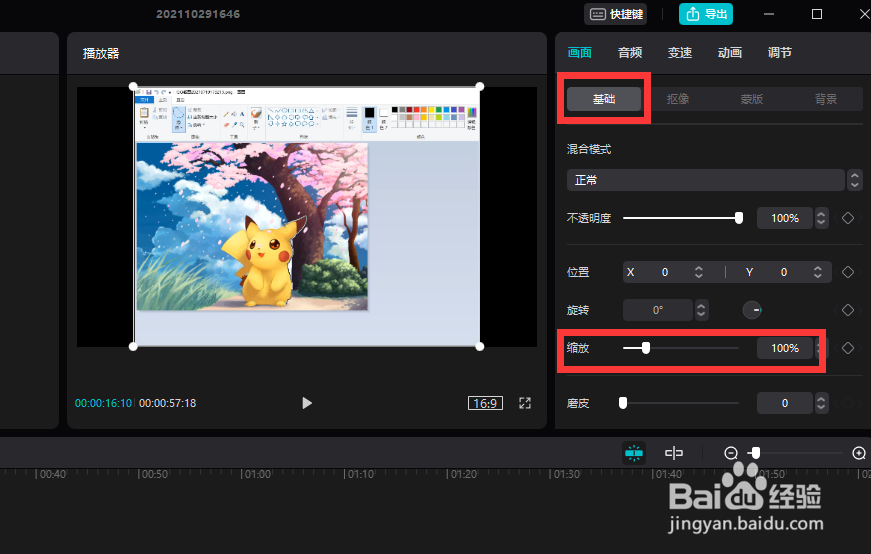Click the position Y stepper arrows

coord(818,272)
